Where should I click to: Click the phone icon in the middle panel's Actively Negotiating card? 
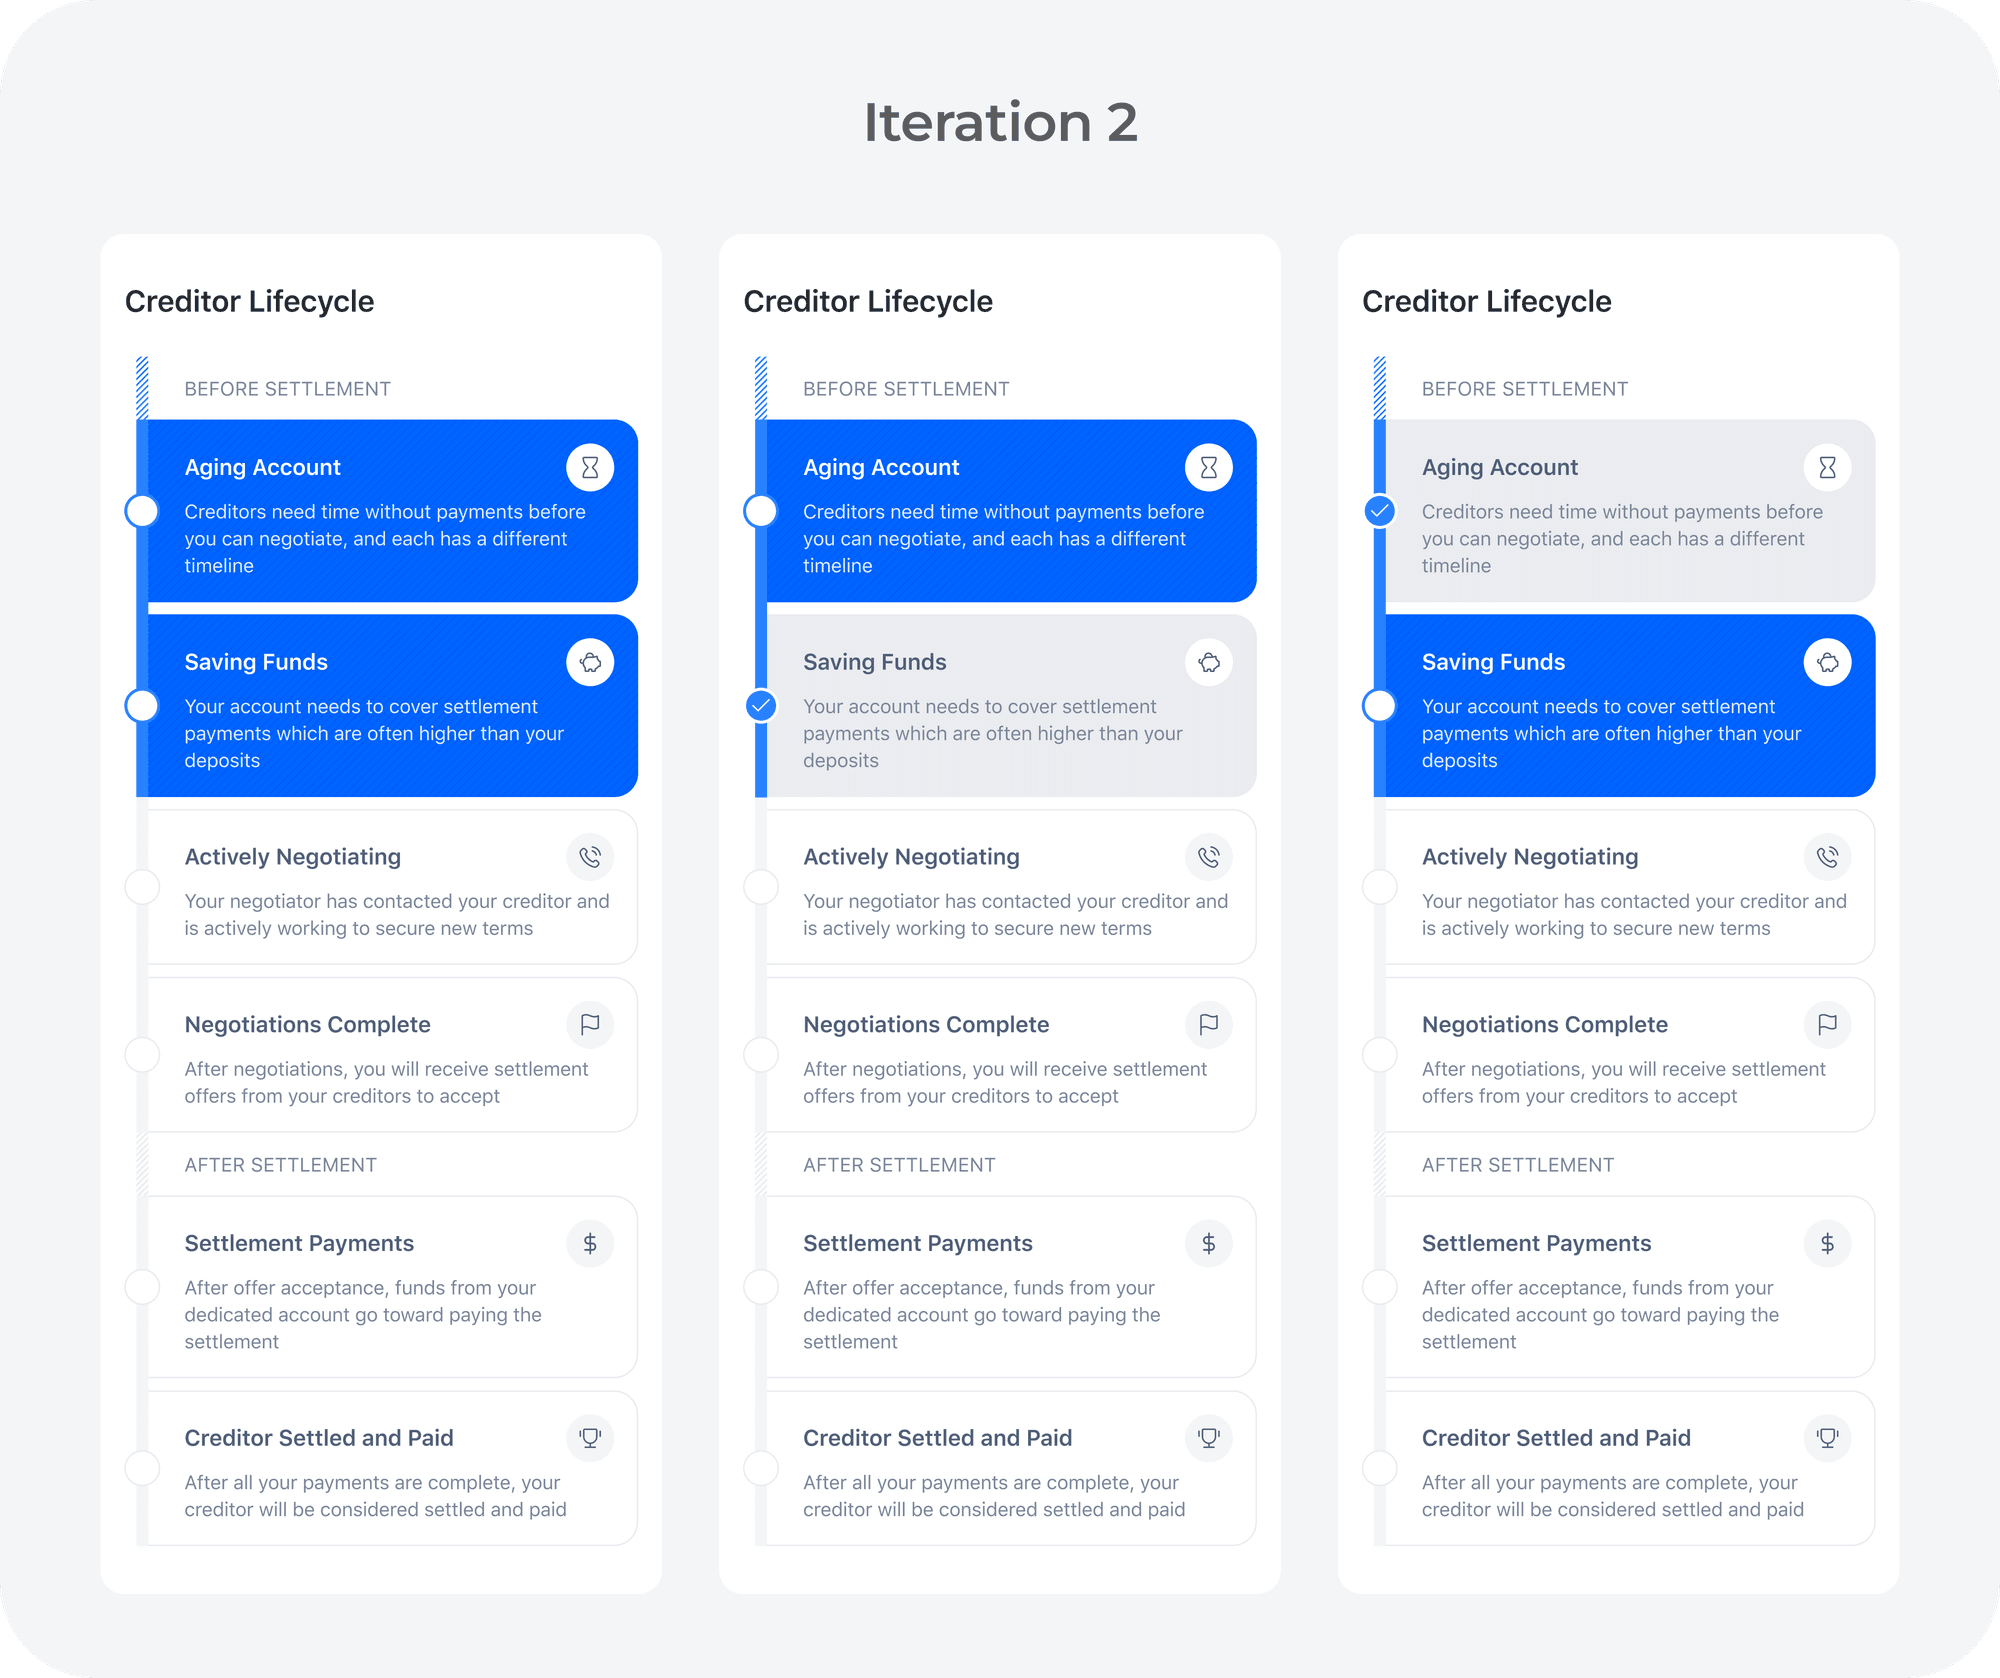(1209, 857)
